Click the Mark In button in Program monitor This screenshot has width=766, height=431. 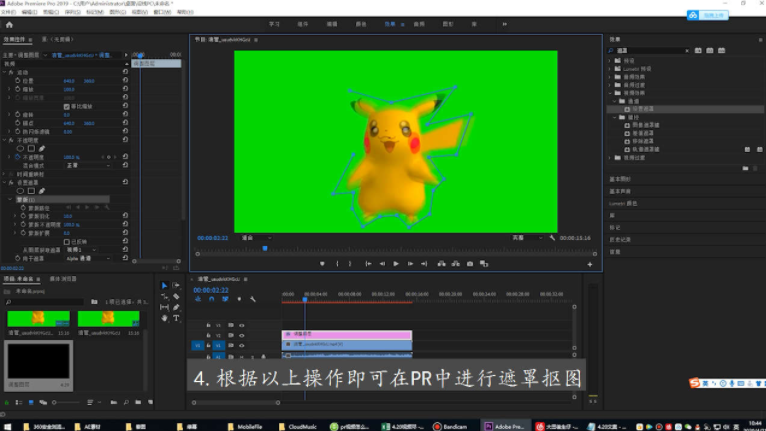pos(337,264)
